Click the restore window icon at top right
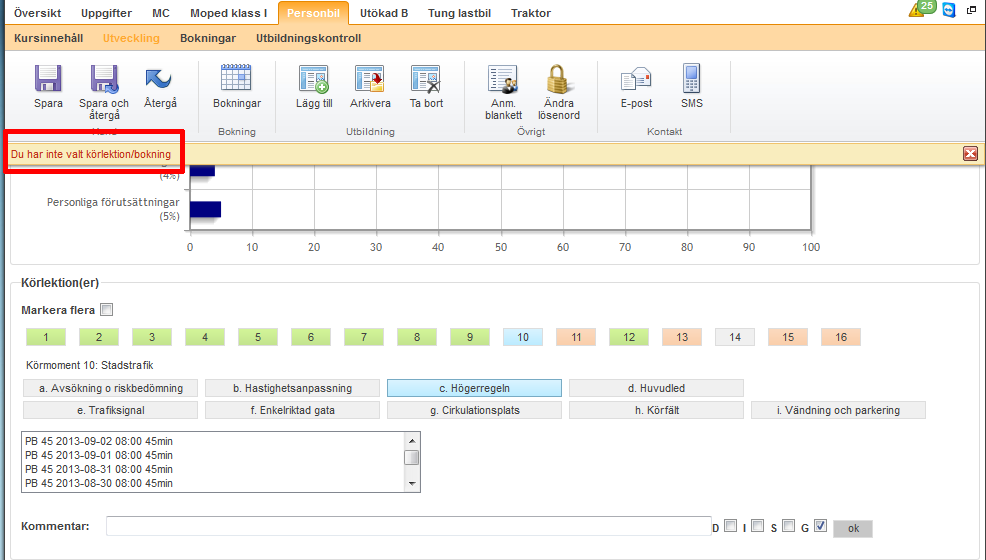The width and height of the screenshot is (986, 560). tap(972, 9)
